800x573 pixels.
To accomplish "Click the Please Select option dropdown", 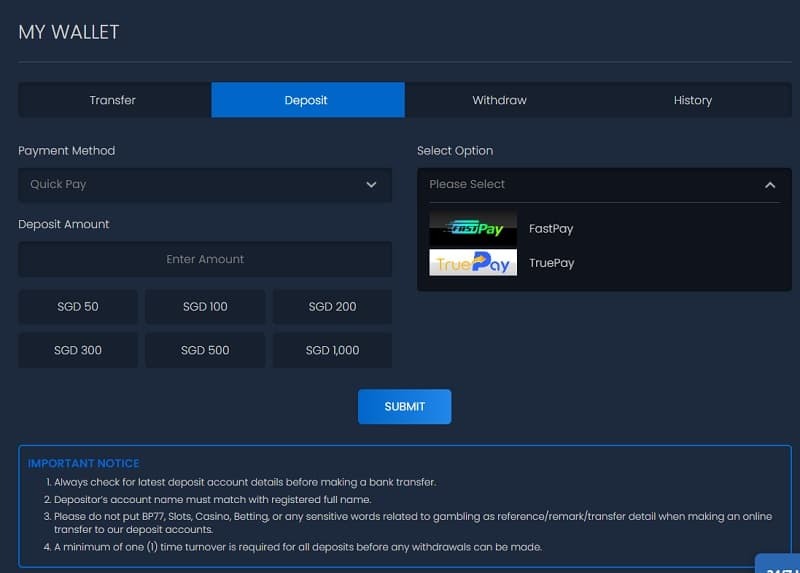I will [604, 185].
